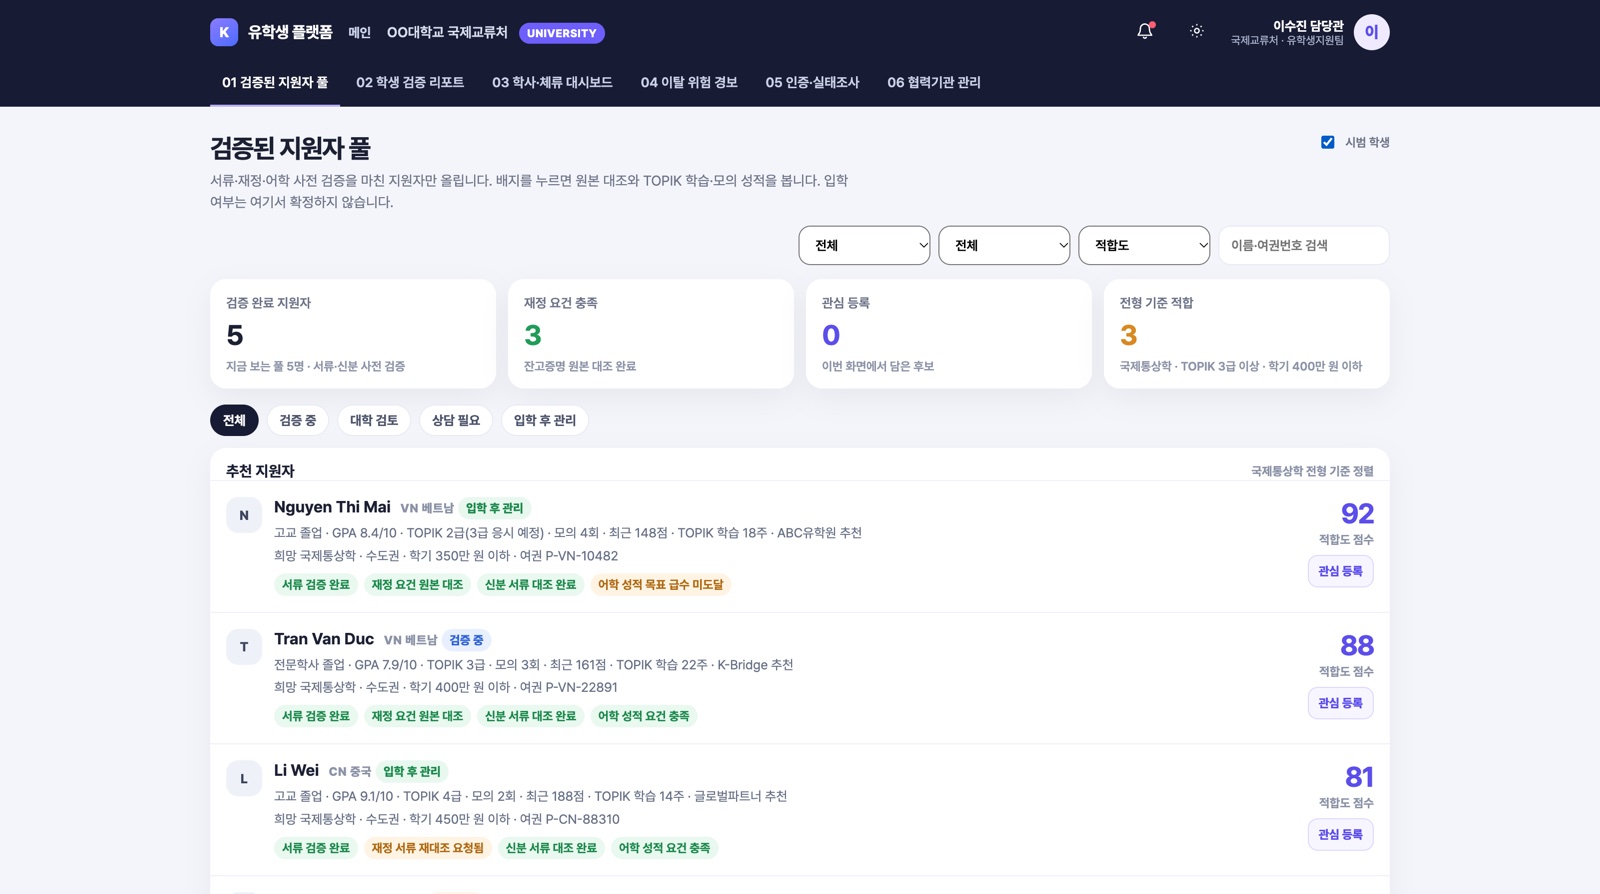The height and width of the screenshot is (894, 1600).
Task: Open the second 전체 filter dropdown
Action: click(x=1004, y=245)
